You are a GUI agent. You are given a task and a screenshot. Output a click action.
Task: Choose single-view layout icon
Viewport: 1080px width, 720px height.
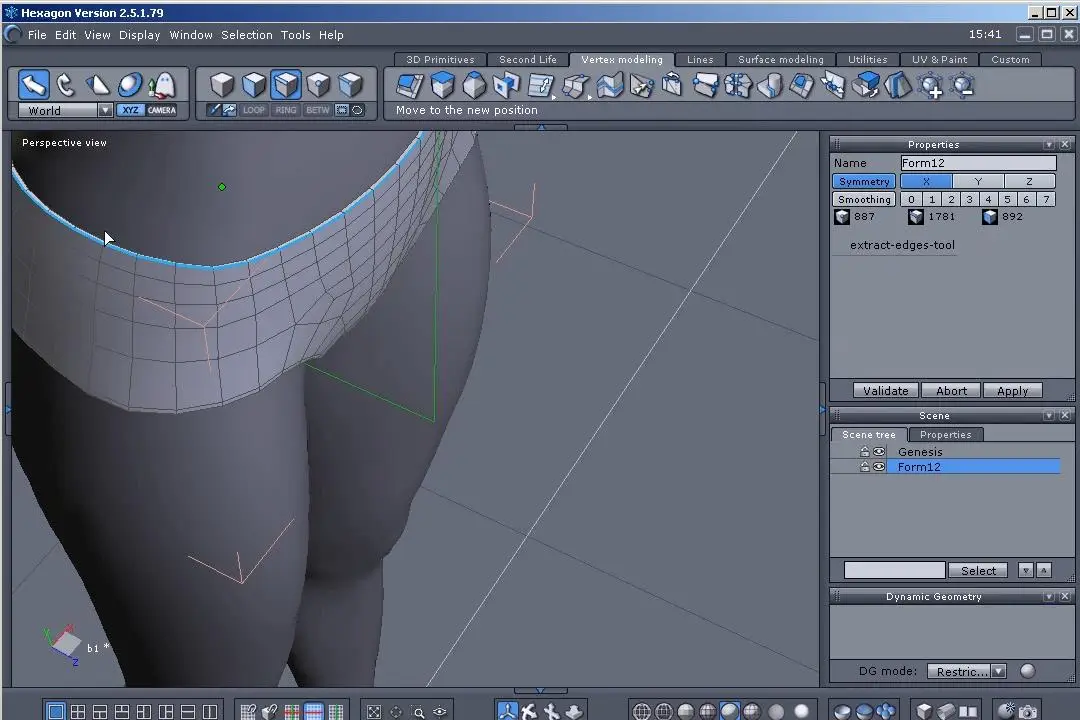click(x=56, y=711)
